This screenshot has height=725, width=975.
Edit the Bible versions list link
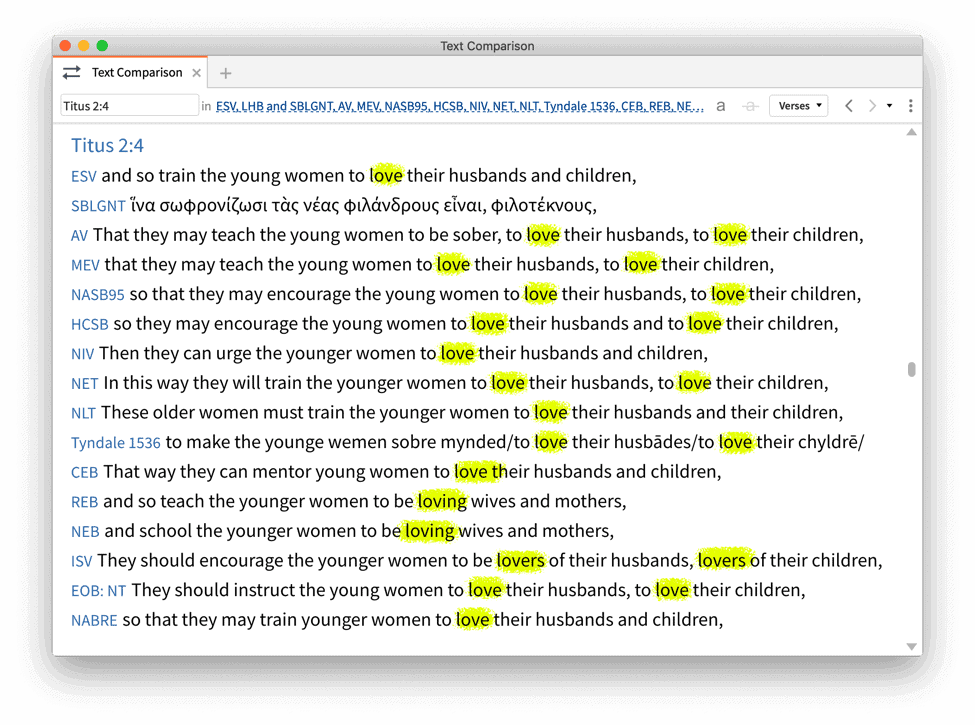(460, 106)
